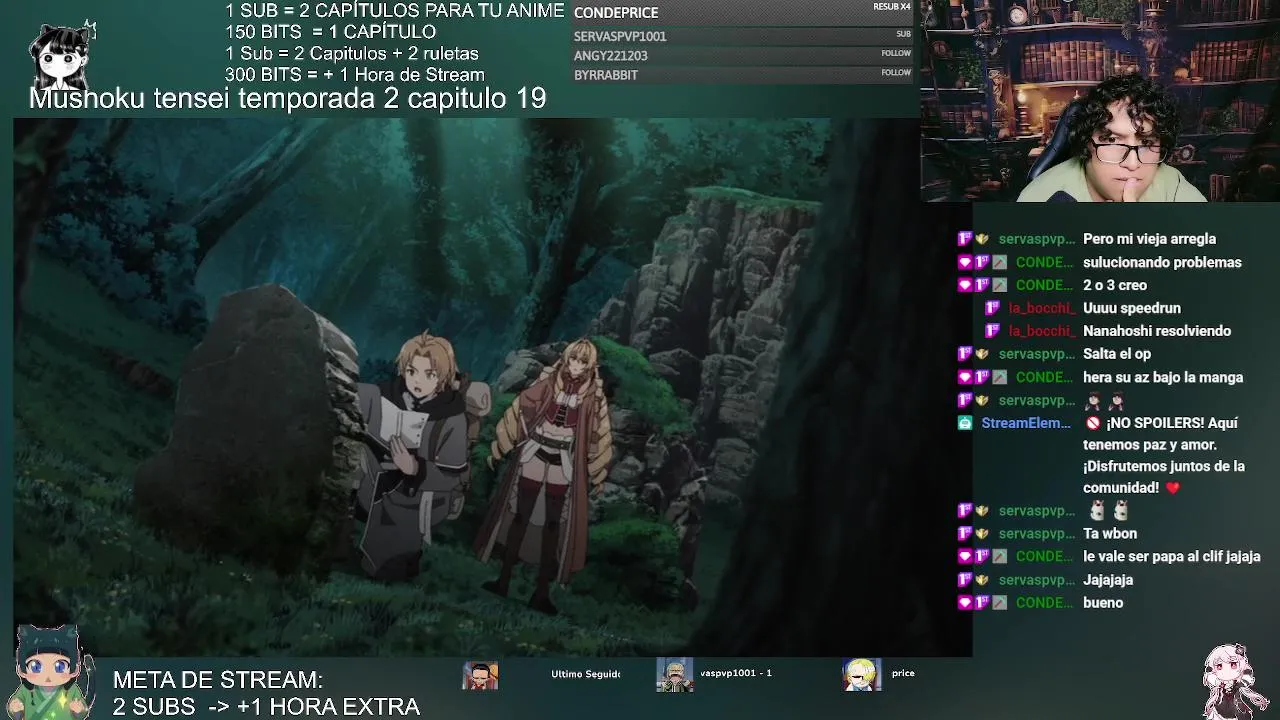Click 'servaspvp...' on 'Pero mi vieja arregla' row

1036,239
